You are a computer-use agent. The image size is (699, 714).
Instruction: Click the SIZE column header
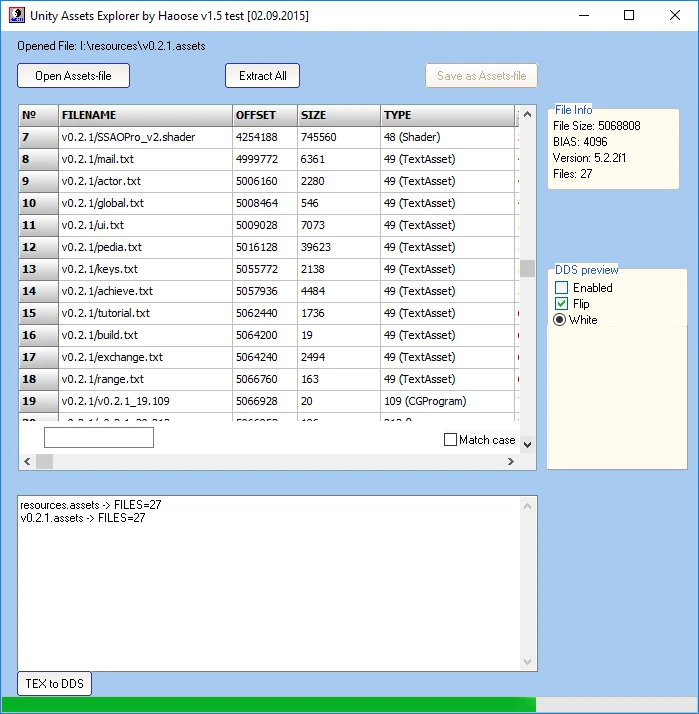click(337, 115)
